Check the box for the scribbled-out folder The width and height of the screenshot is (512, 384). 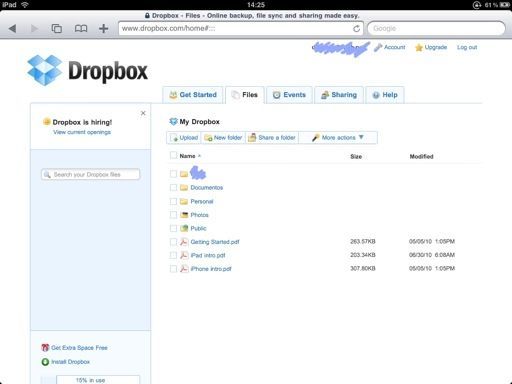click(173, 174)
